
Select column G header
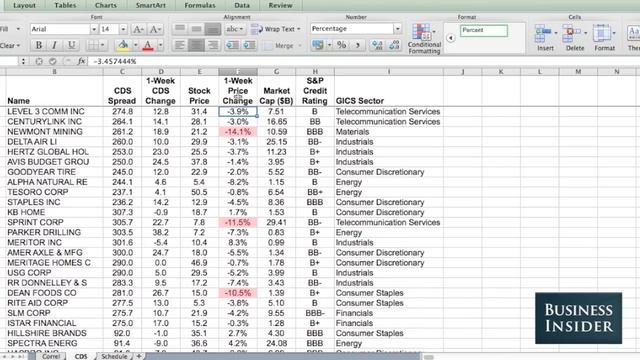(276, 72)
